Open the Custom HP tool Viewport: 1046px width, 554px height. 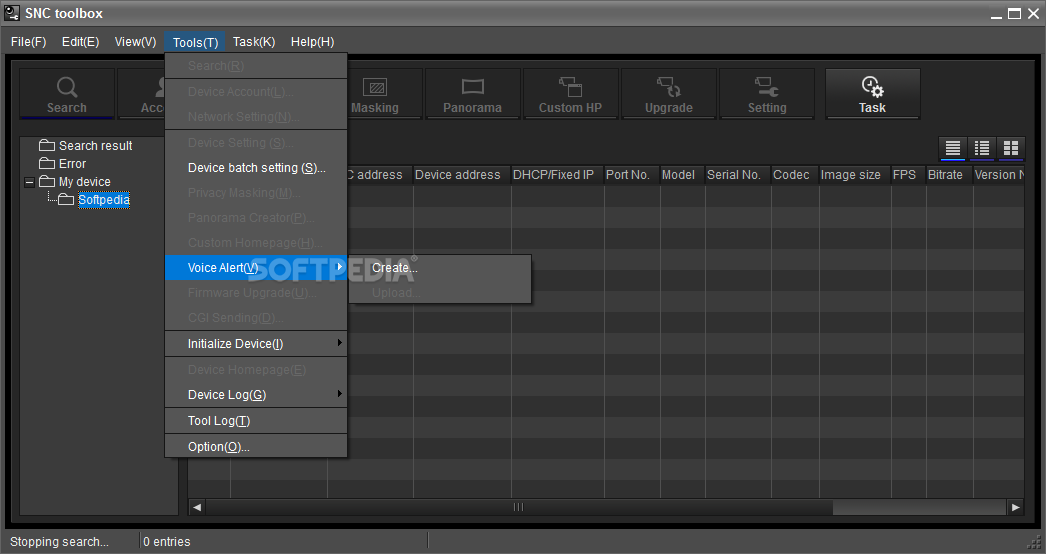click(x=570, y=93)
